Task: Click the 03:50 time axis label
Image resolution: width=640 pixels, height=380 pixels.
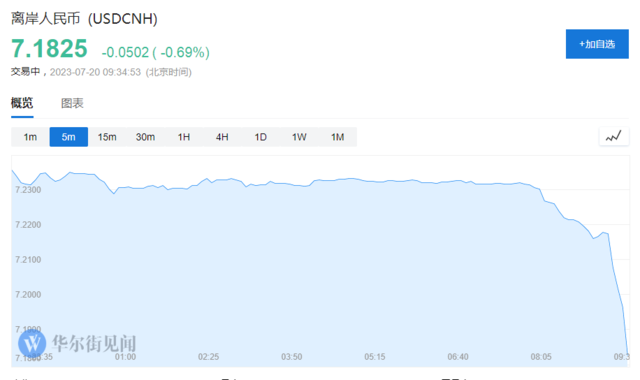Action: click(291, 357)
